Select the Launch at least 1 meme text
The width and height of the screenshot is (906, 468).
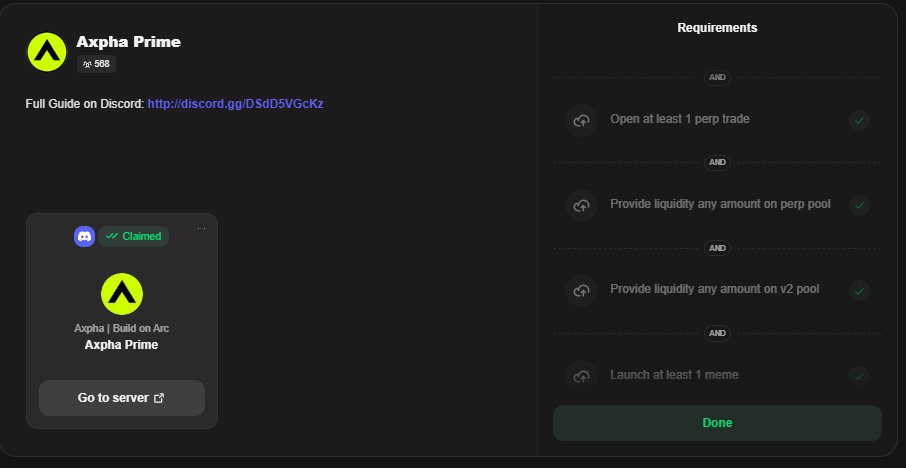pos(674,375)
